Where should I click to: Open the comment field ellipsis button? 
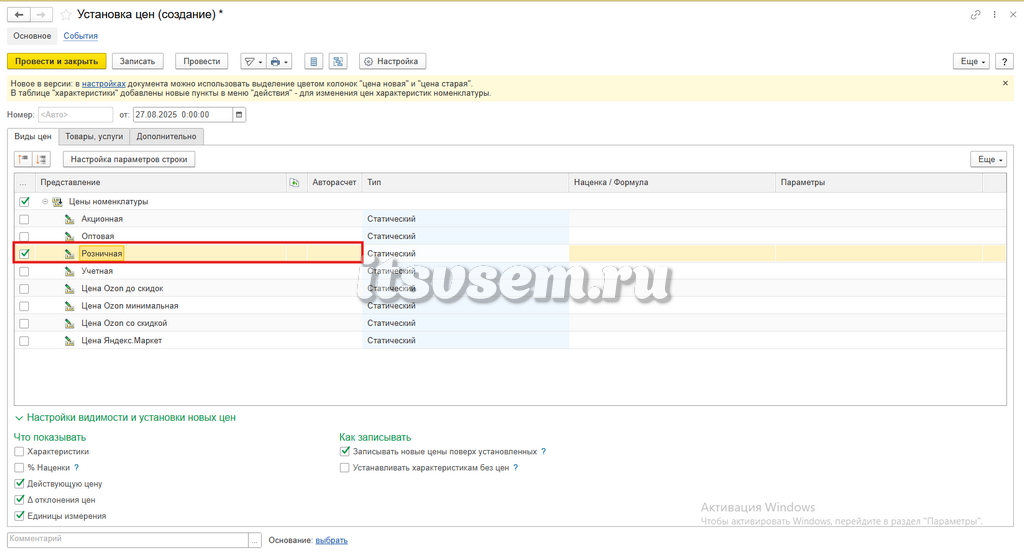pos(255,540)
